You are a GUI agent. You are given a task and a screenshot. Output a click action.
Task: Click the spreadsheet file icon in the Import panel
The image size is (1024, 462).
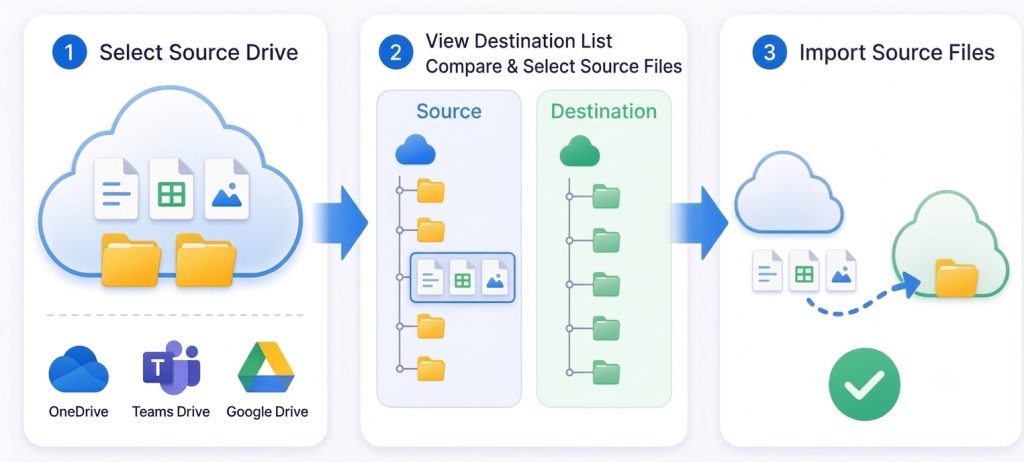(x=804, y=270)
